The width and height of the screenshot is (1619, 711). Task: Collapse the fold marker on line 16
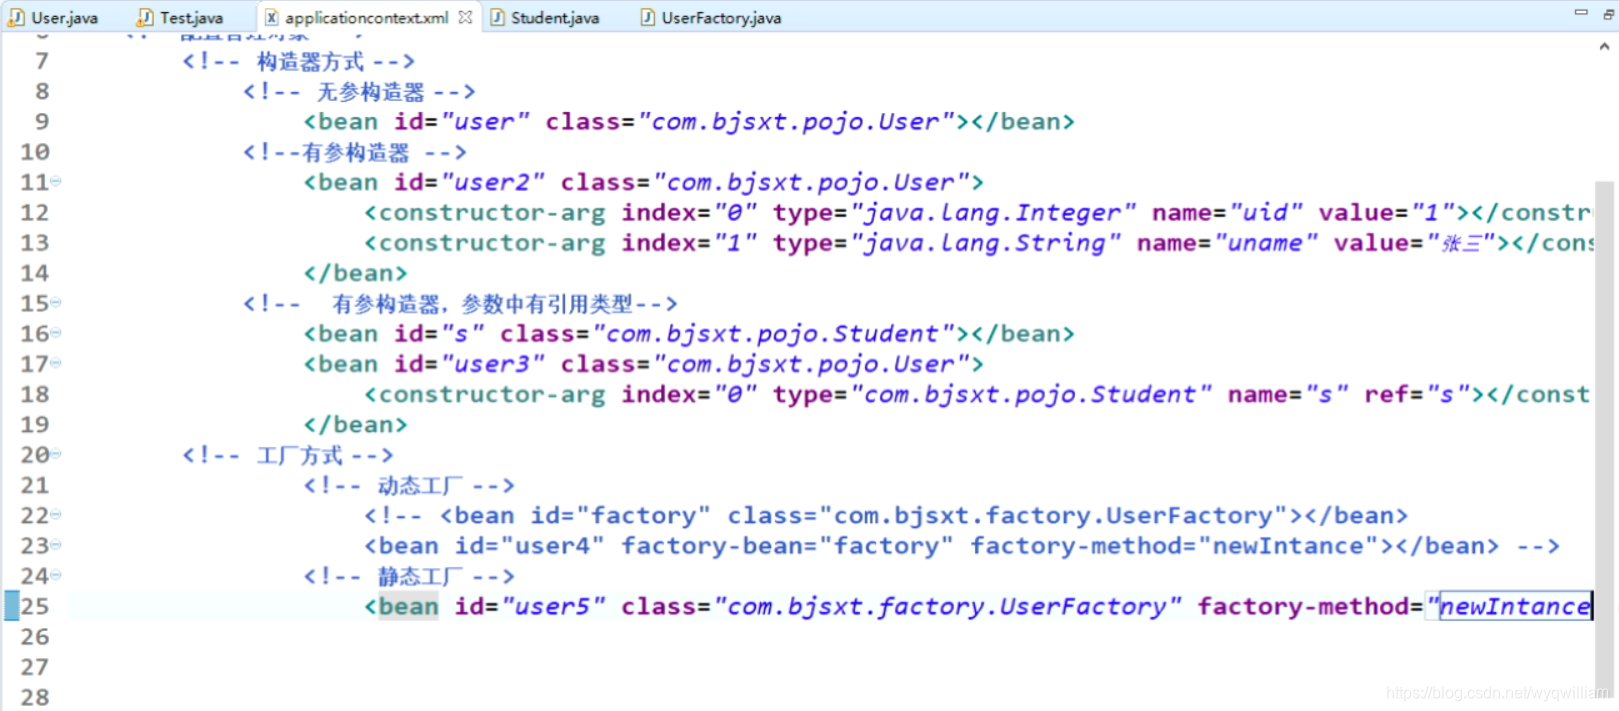coord(56,332)
